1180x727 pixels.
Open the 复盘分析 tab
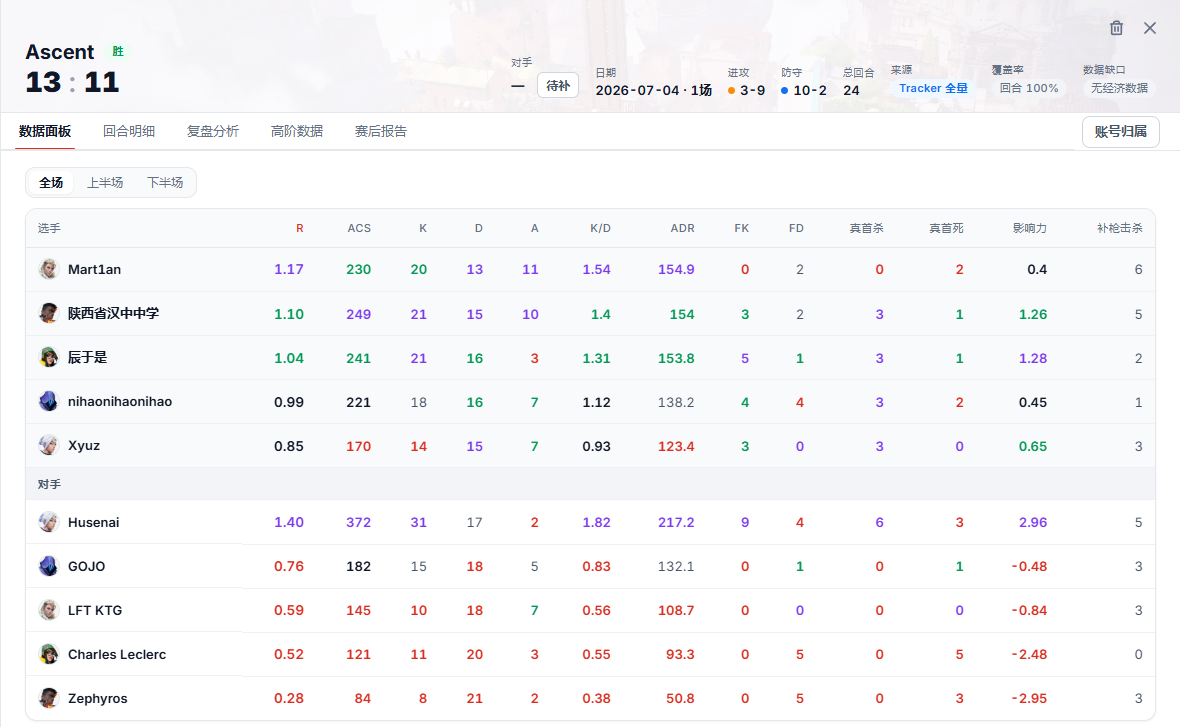[213, 131]
